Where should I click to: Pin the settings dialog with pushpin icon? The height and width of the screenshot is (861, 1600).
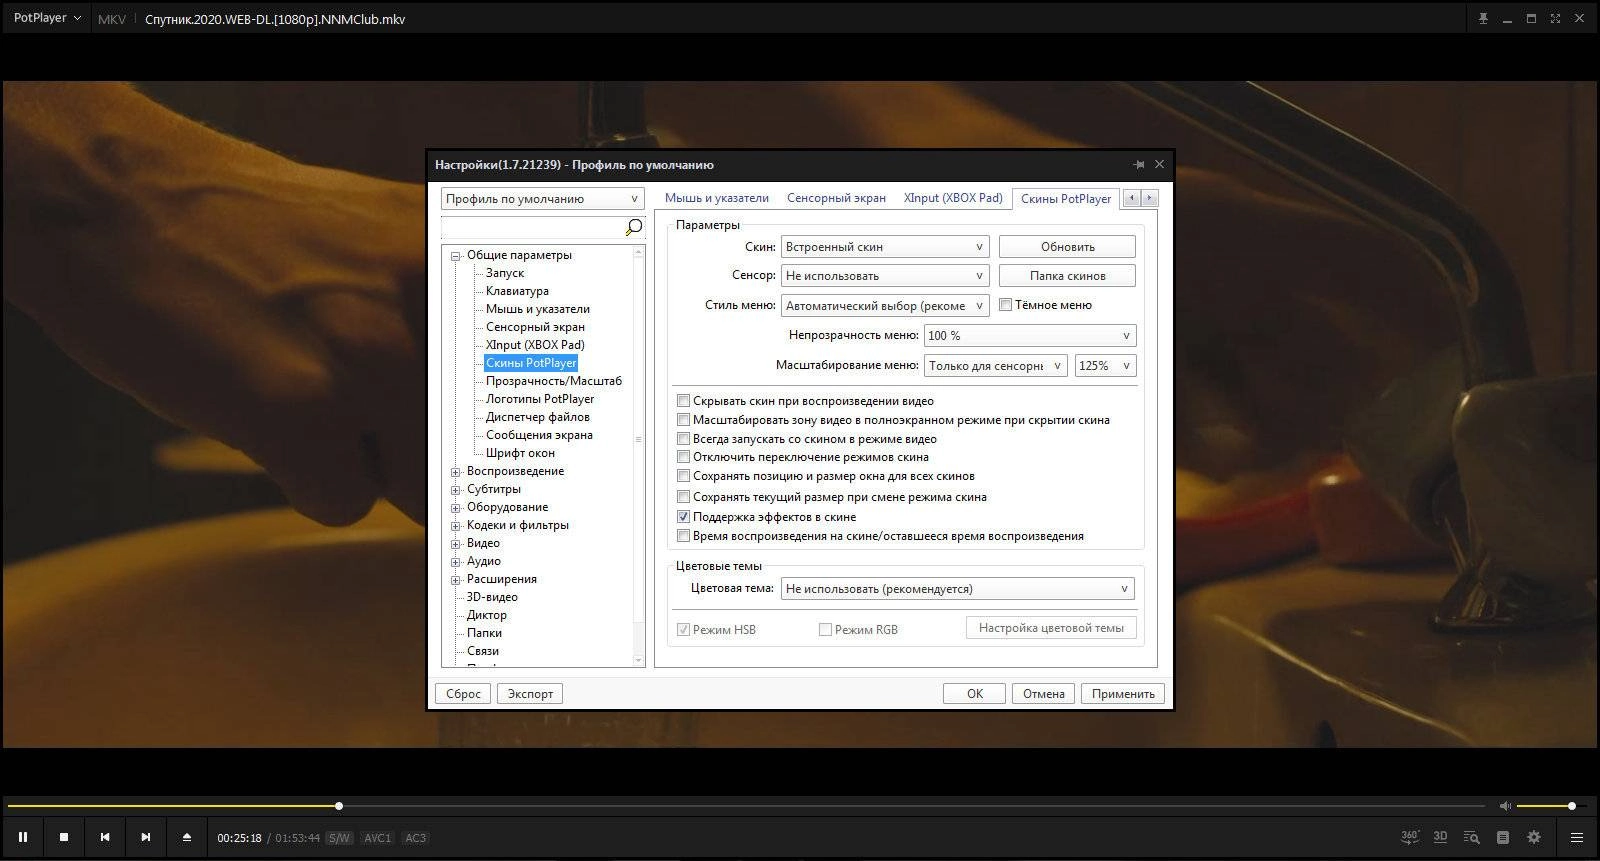[1138, 164]
